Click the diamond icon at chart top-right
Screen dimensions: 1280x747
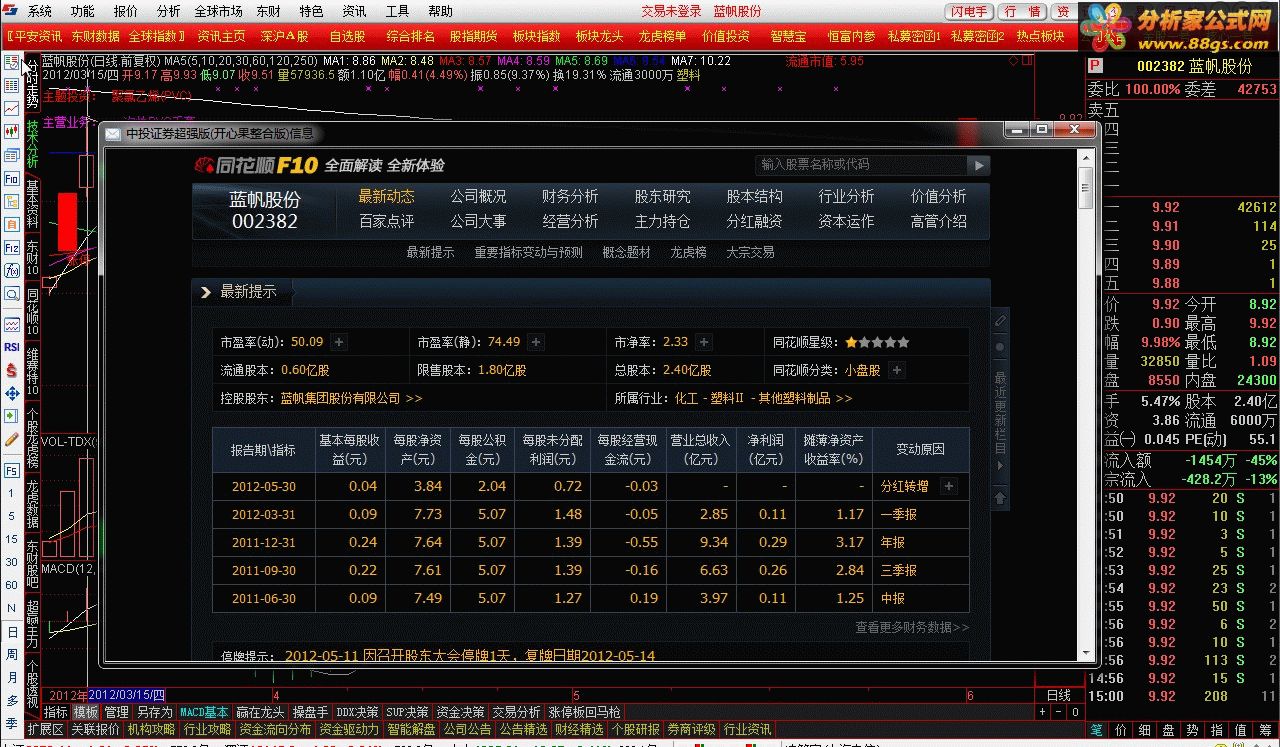pyautogui.click(x=1013, y=61)
